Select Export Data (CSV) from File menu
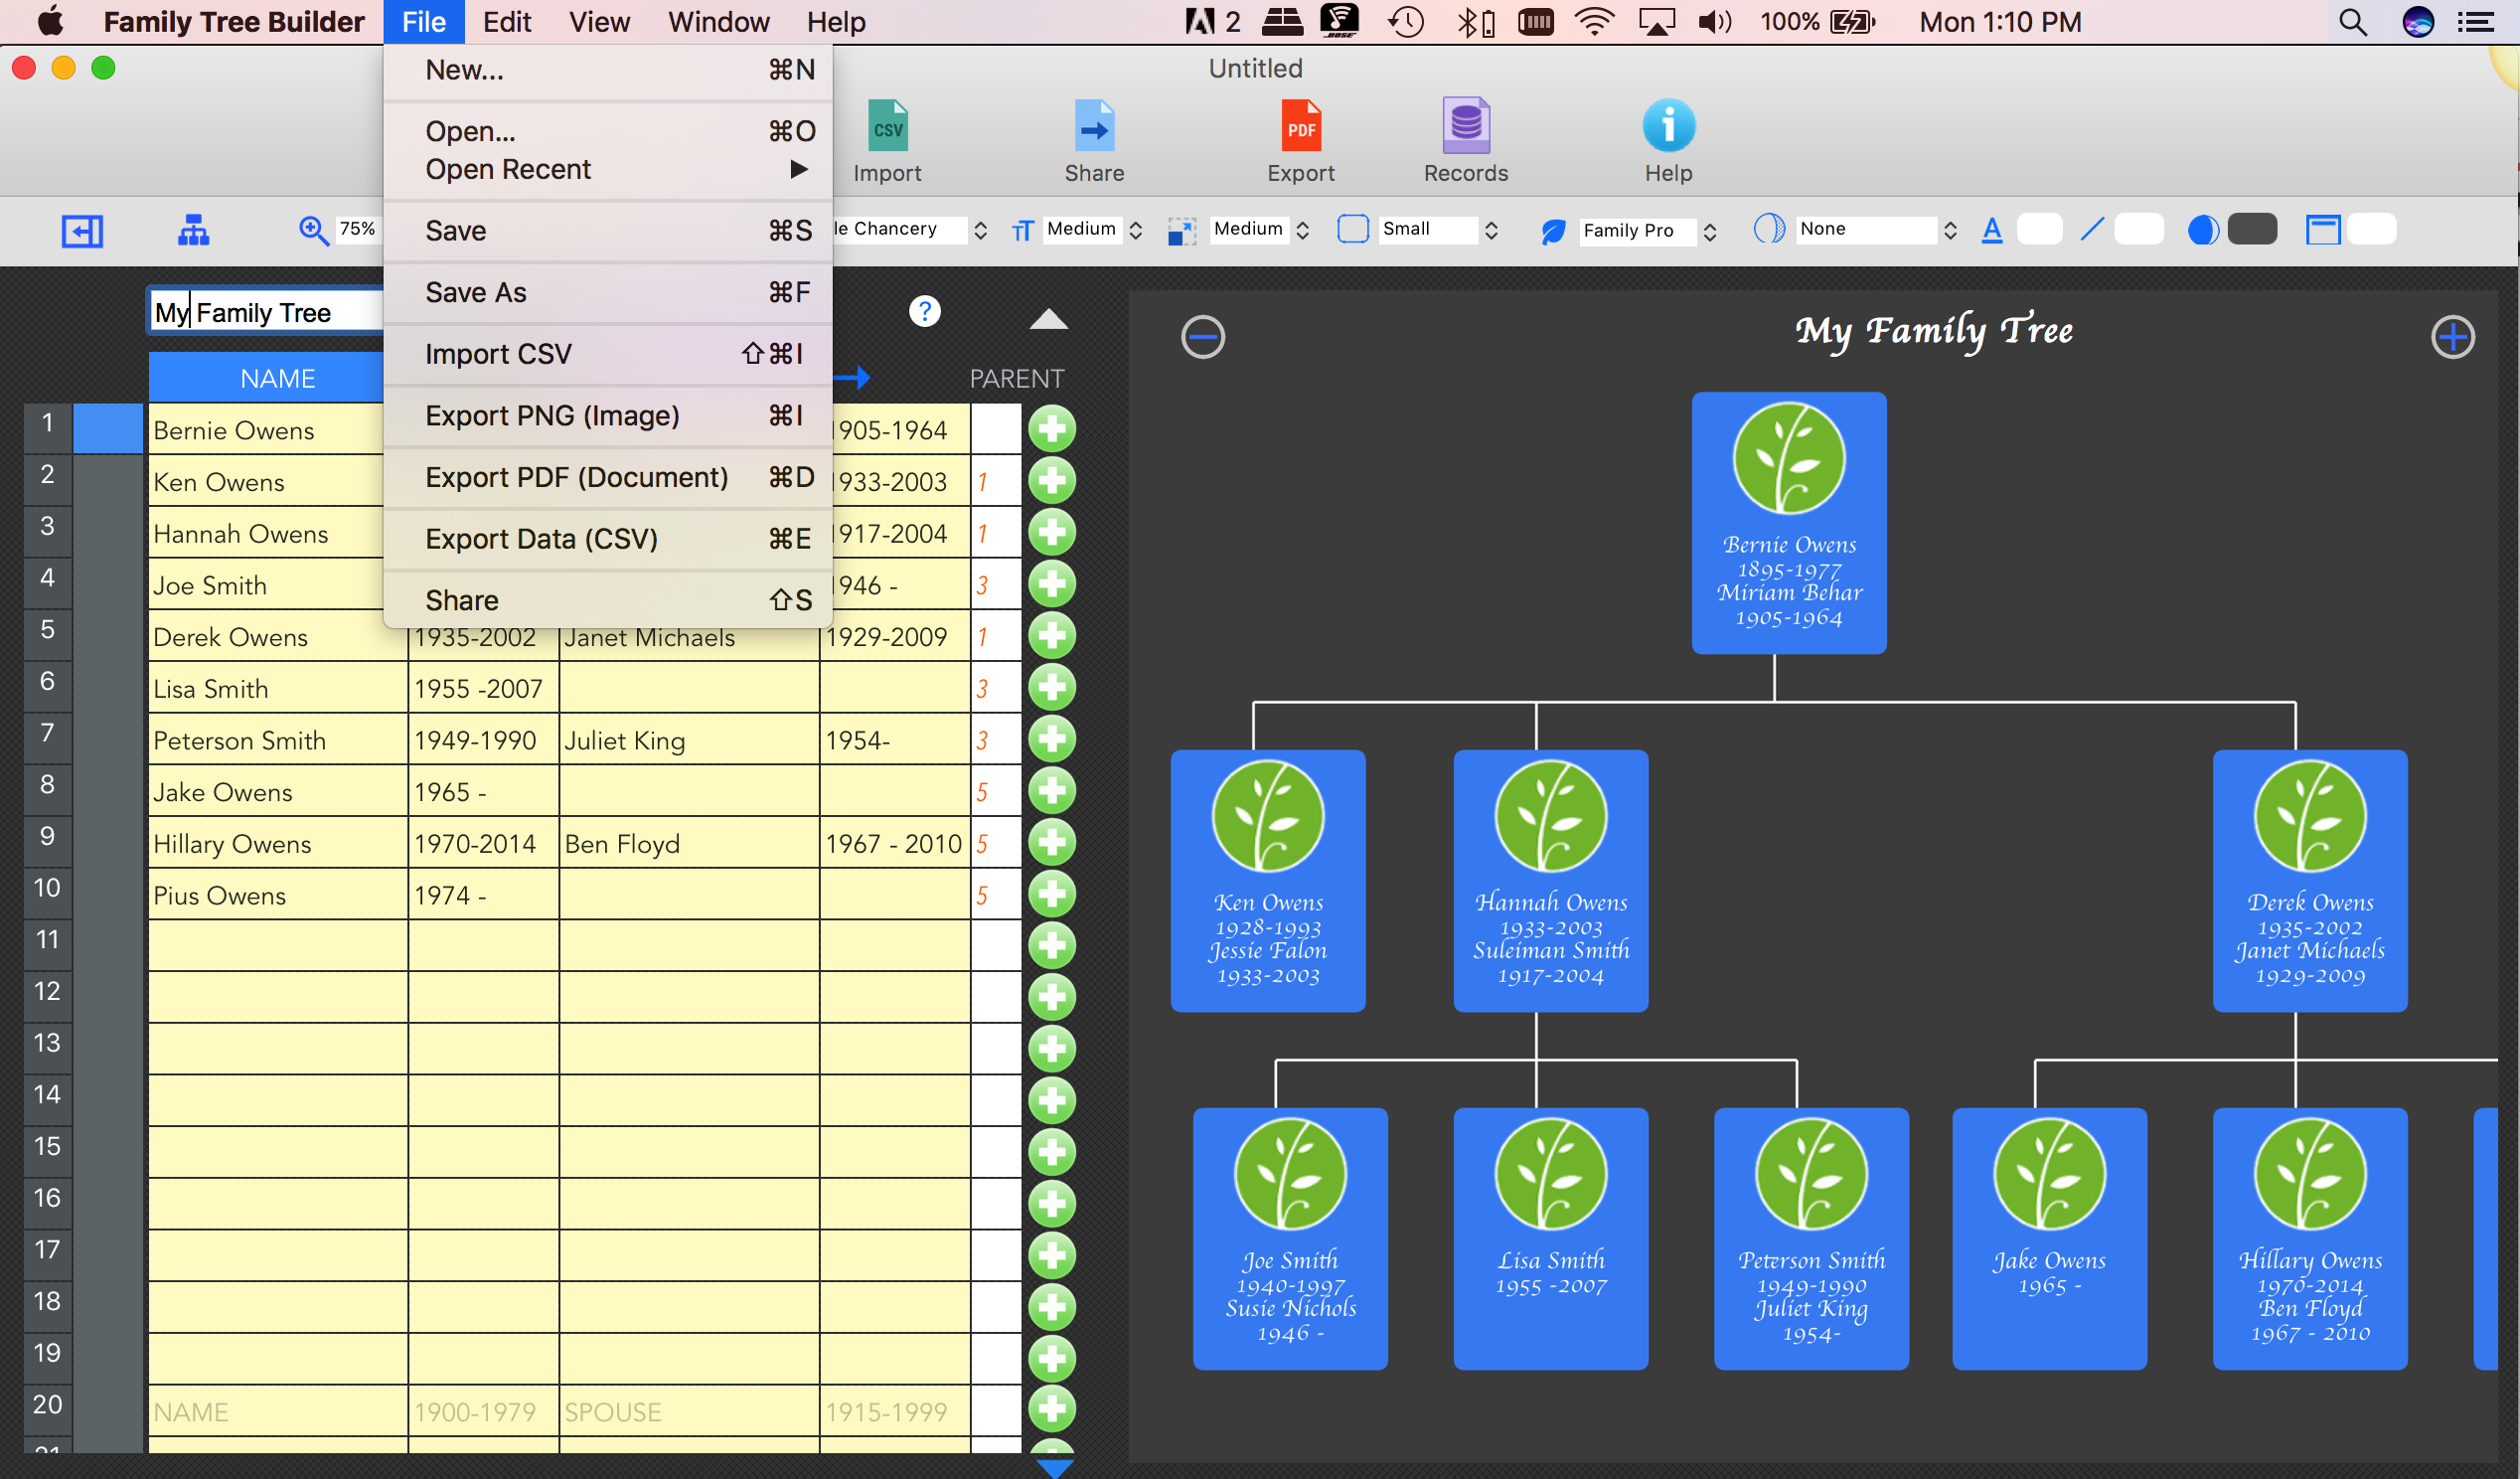Screen dimensions: 2520x1479 click(x=541, y=539)
